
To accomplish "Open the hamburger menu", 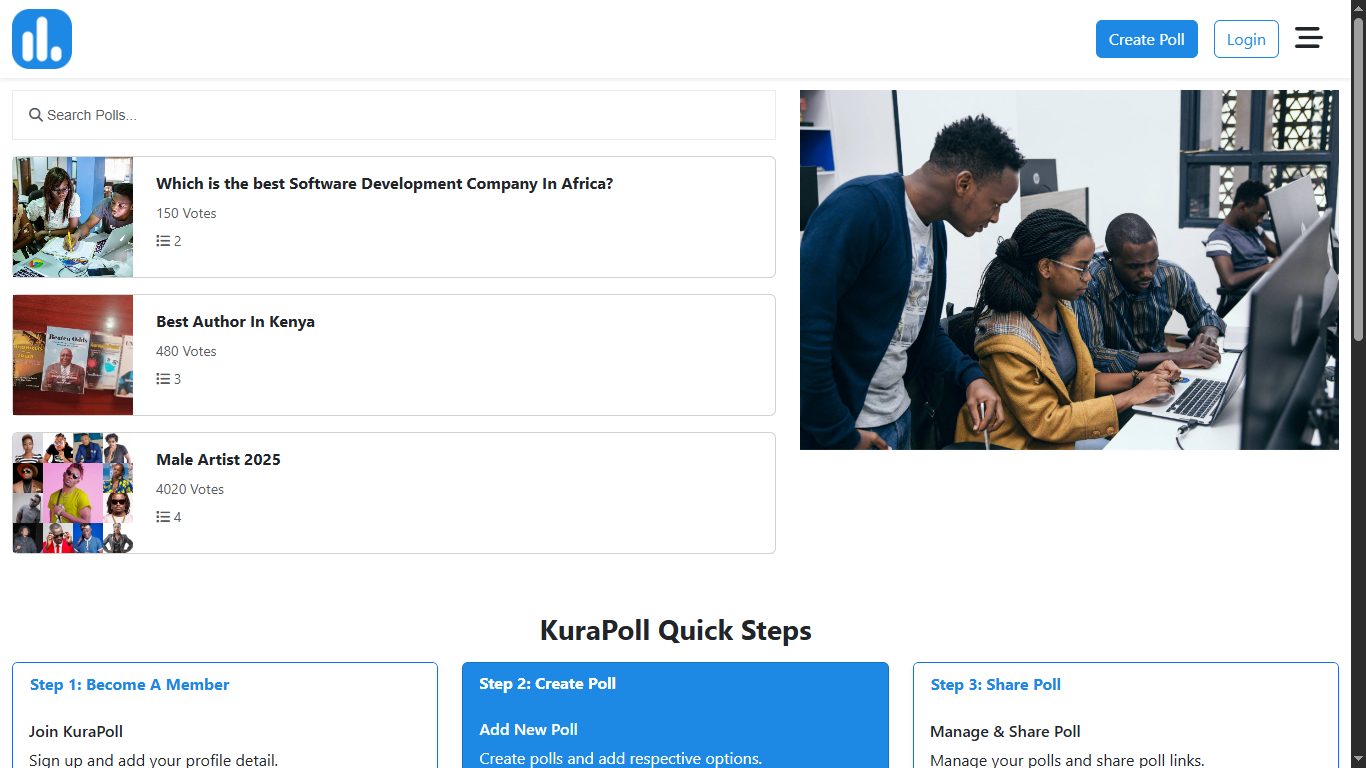I will 1308,38.
